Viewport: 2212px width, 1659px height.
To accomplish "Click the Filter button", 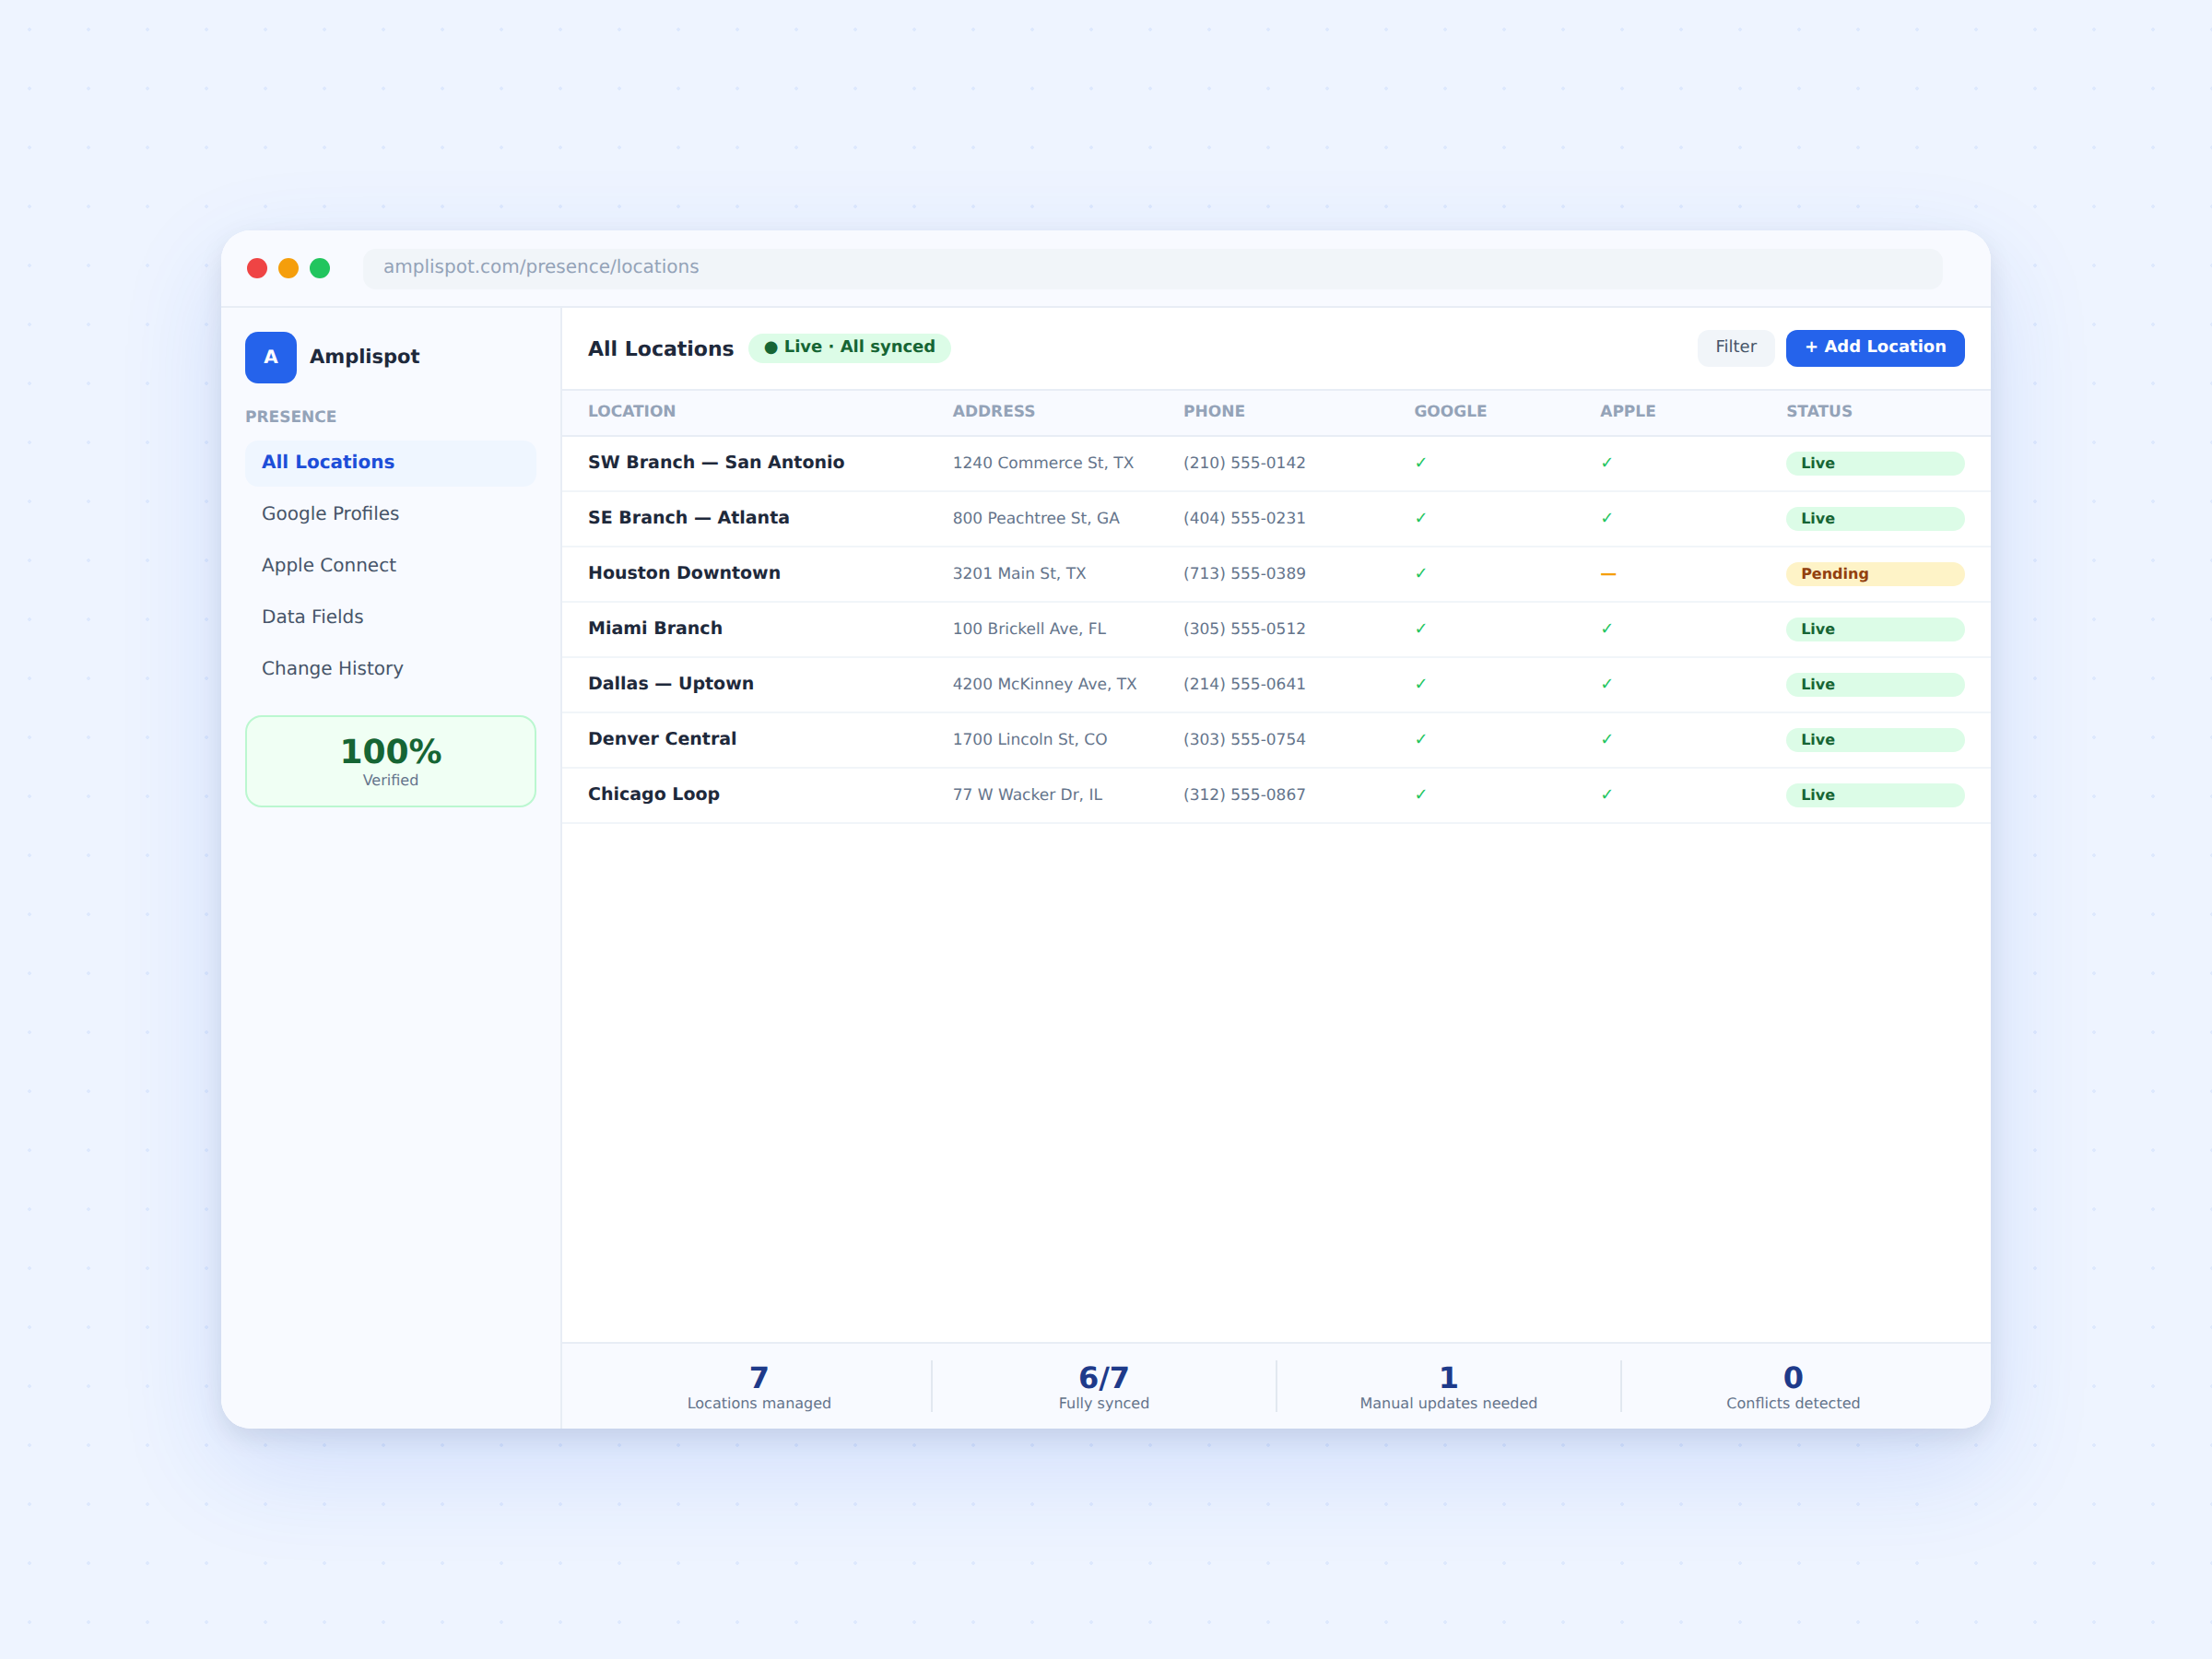I will [x=1735, y=347].
